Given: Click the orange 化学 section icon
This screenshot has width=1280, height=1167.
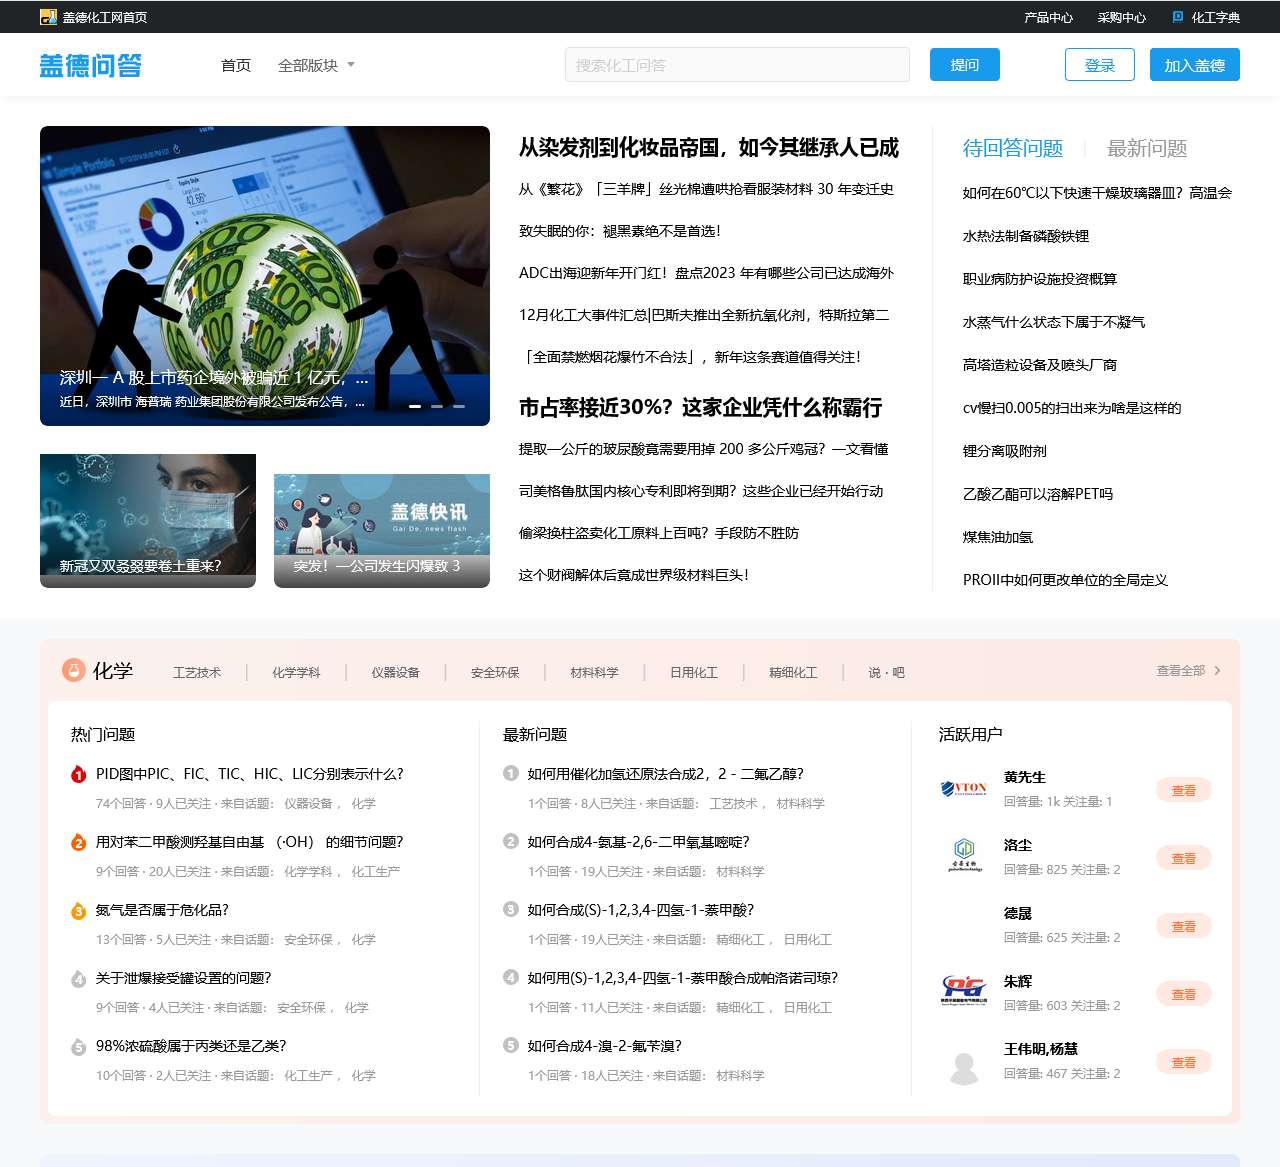Looking at the screenshot, I should tap(73, 670).
